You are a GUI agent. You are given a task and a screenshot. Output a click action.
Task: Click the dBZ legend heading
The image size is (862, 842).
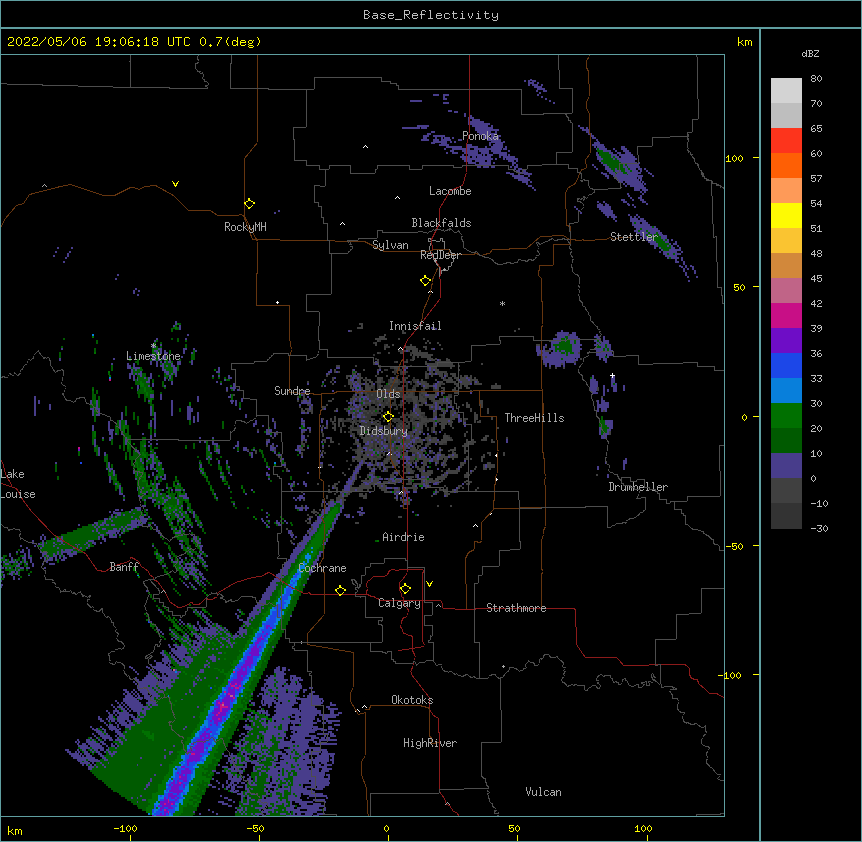pos(810,53)
